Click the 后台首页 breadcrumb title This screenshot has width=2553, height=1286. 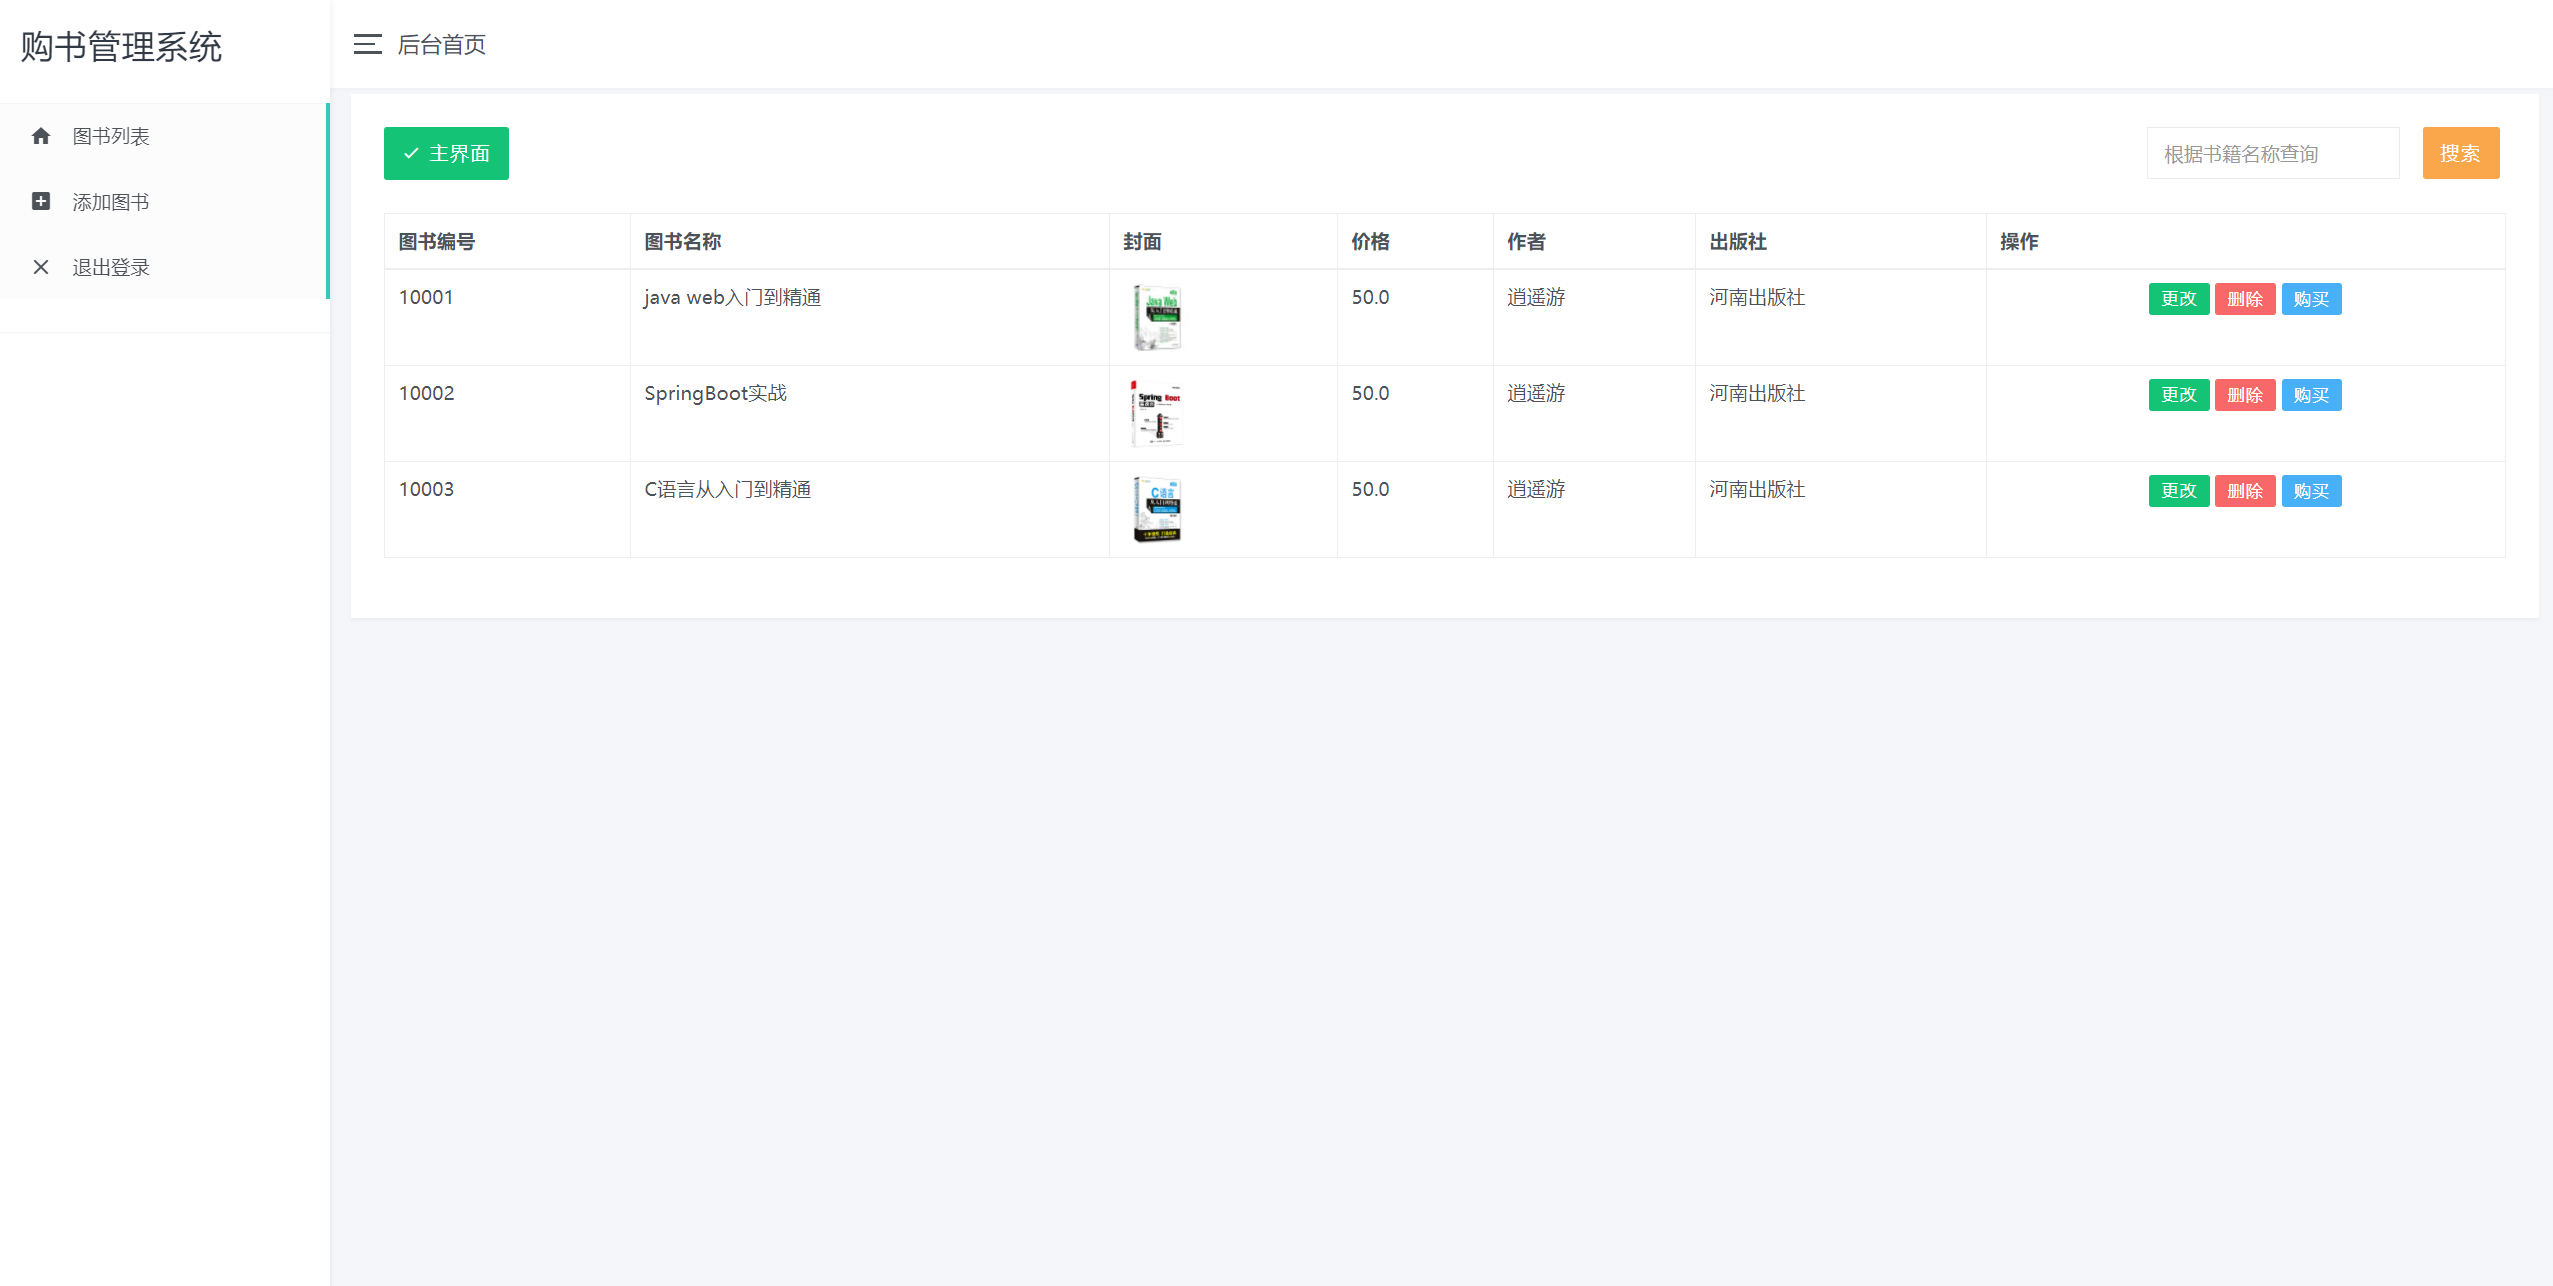441,44
